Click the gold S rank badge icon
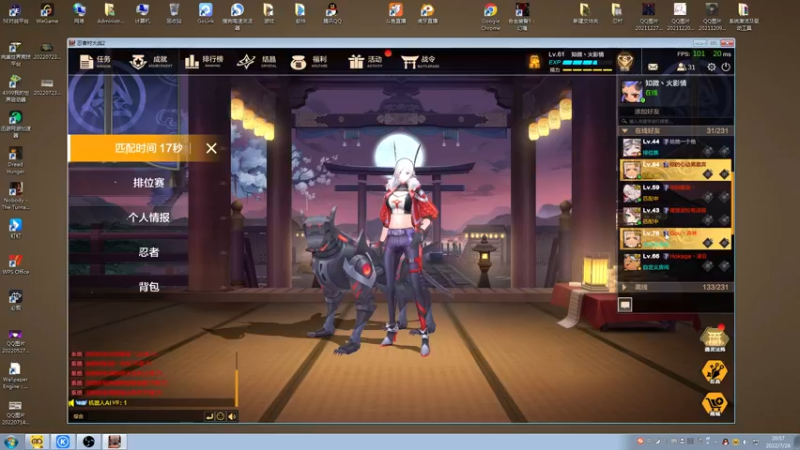Screen dimensions: 800x450 [625, 61]
